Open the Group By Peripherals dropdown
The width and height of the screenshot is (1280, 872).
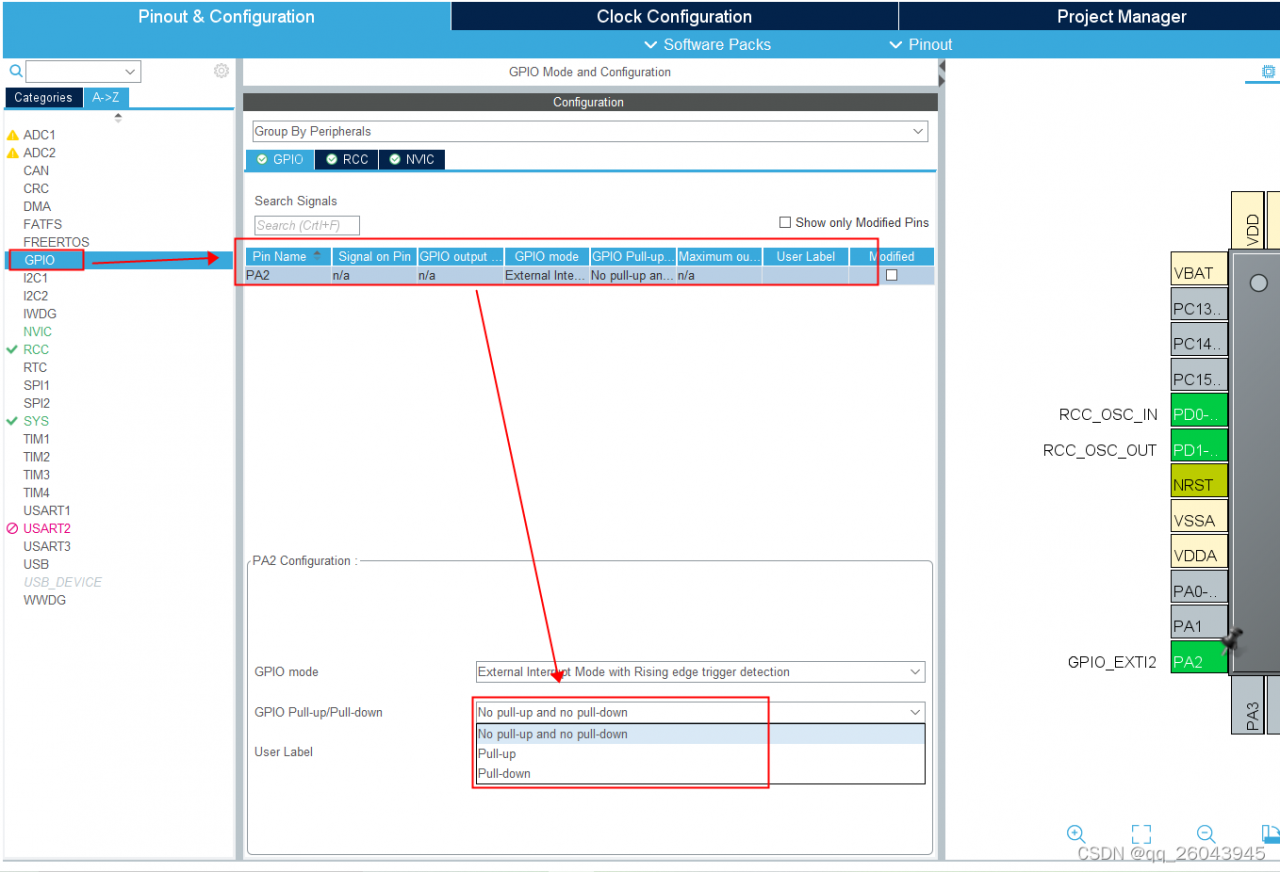point(590,131)
